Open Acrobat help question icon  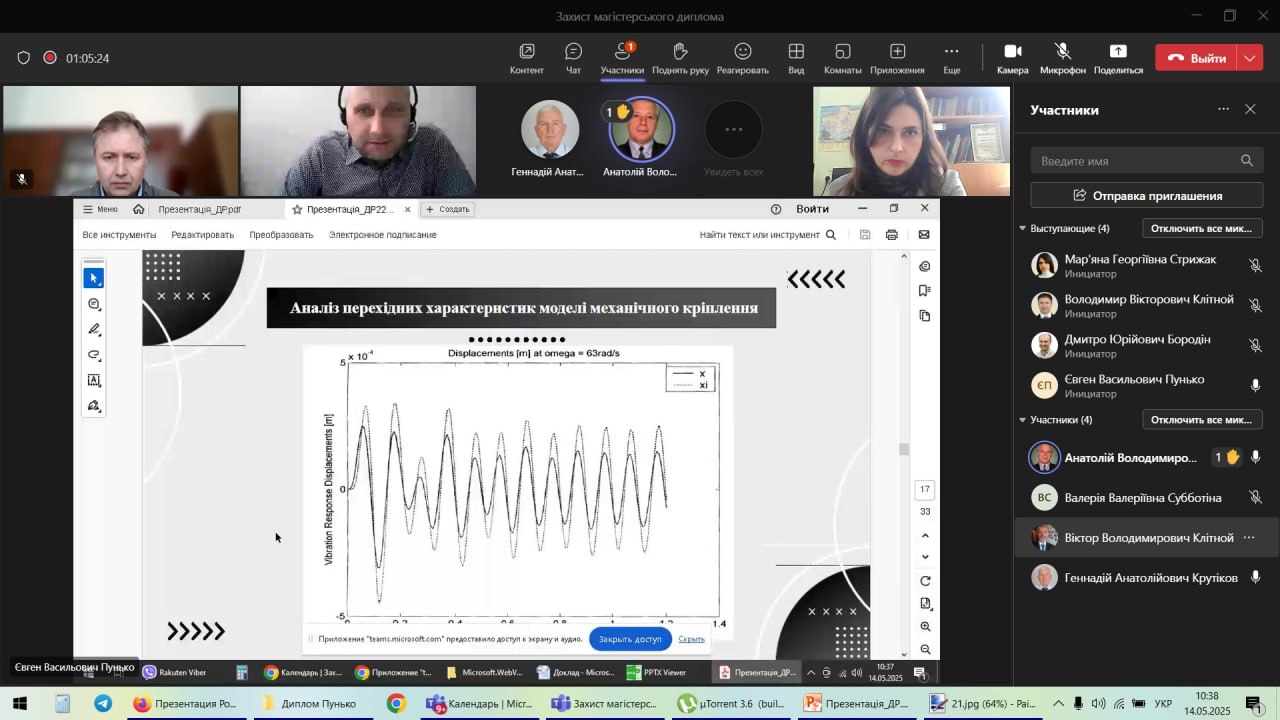pyautogui.click(x=776, y=209)
